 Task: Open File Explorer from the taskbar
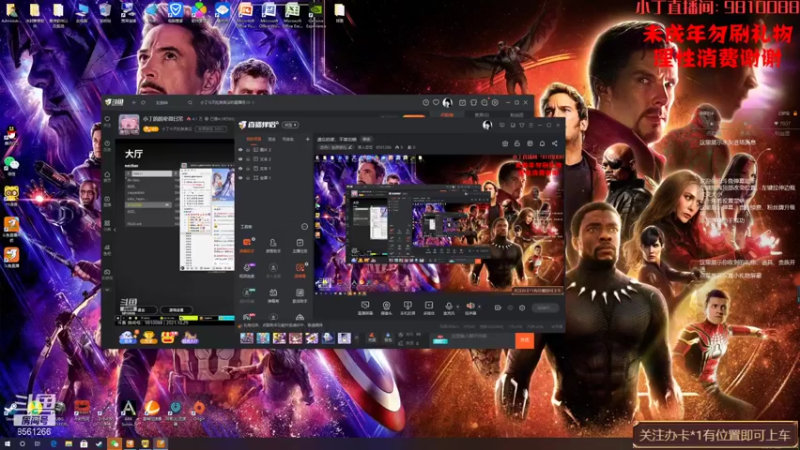(x=68, y=444)
